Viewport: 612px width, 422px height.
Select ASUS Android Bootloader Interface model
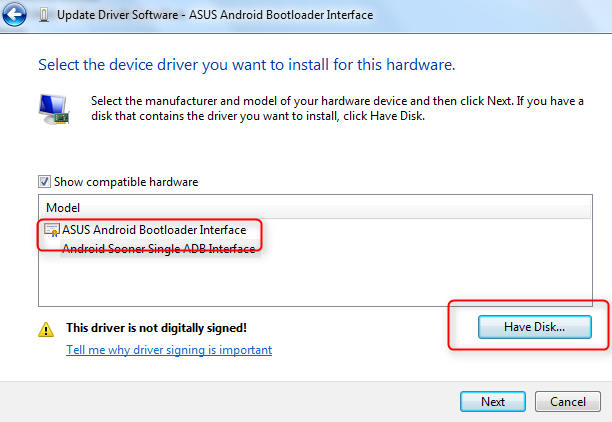pos(154,230)
